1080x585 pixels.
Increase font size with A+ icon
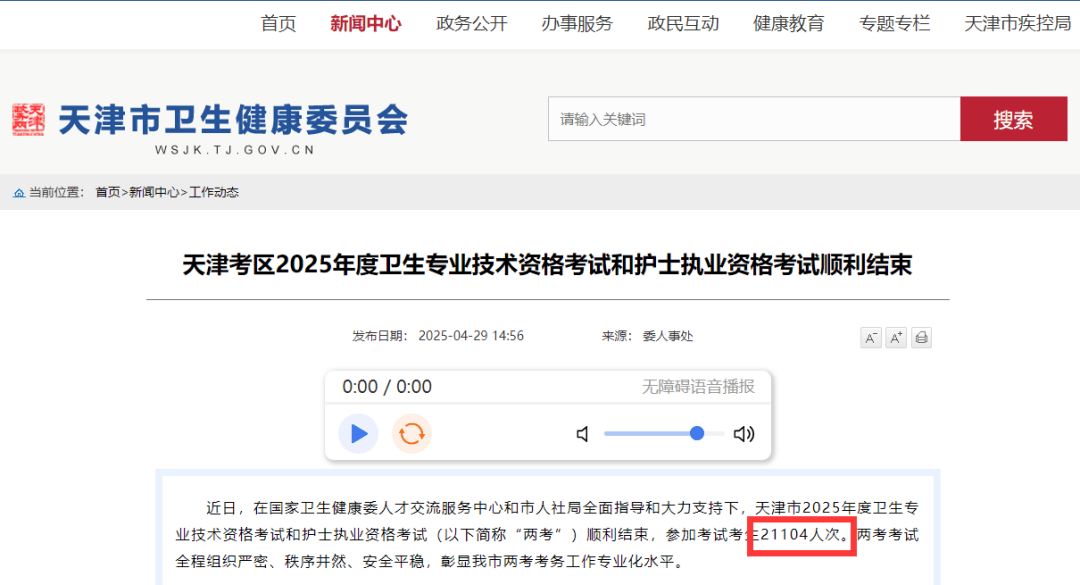coord(896,337)
